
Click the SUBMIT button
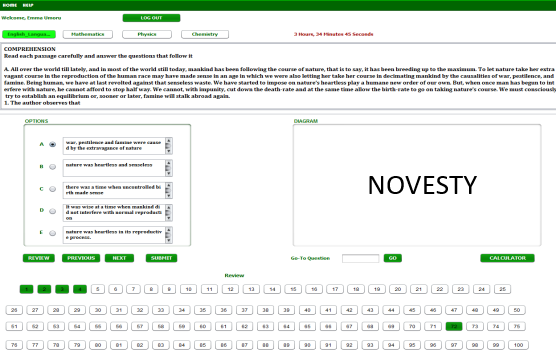pyautogui.click(x=161, y=258)
